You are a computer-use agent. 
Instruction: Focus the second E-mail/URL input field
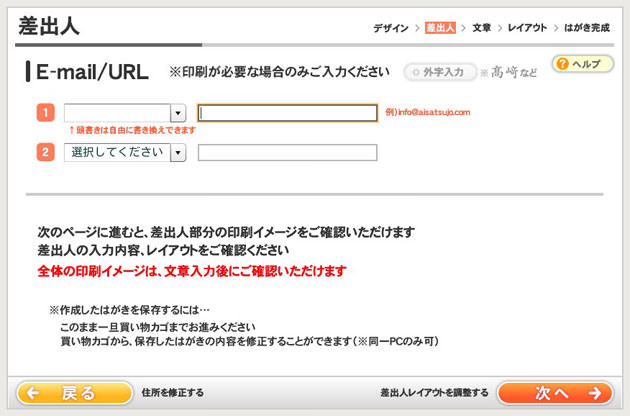coord(287,153)
